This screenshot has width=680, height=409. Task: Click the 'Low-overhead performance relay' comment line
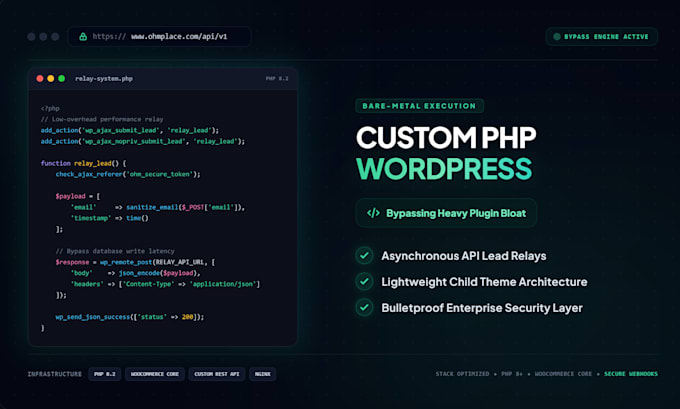(x=102, y=119)
